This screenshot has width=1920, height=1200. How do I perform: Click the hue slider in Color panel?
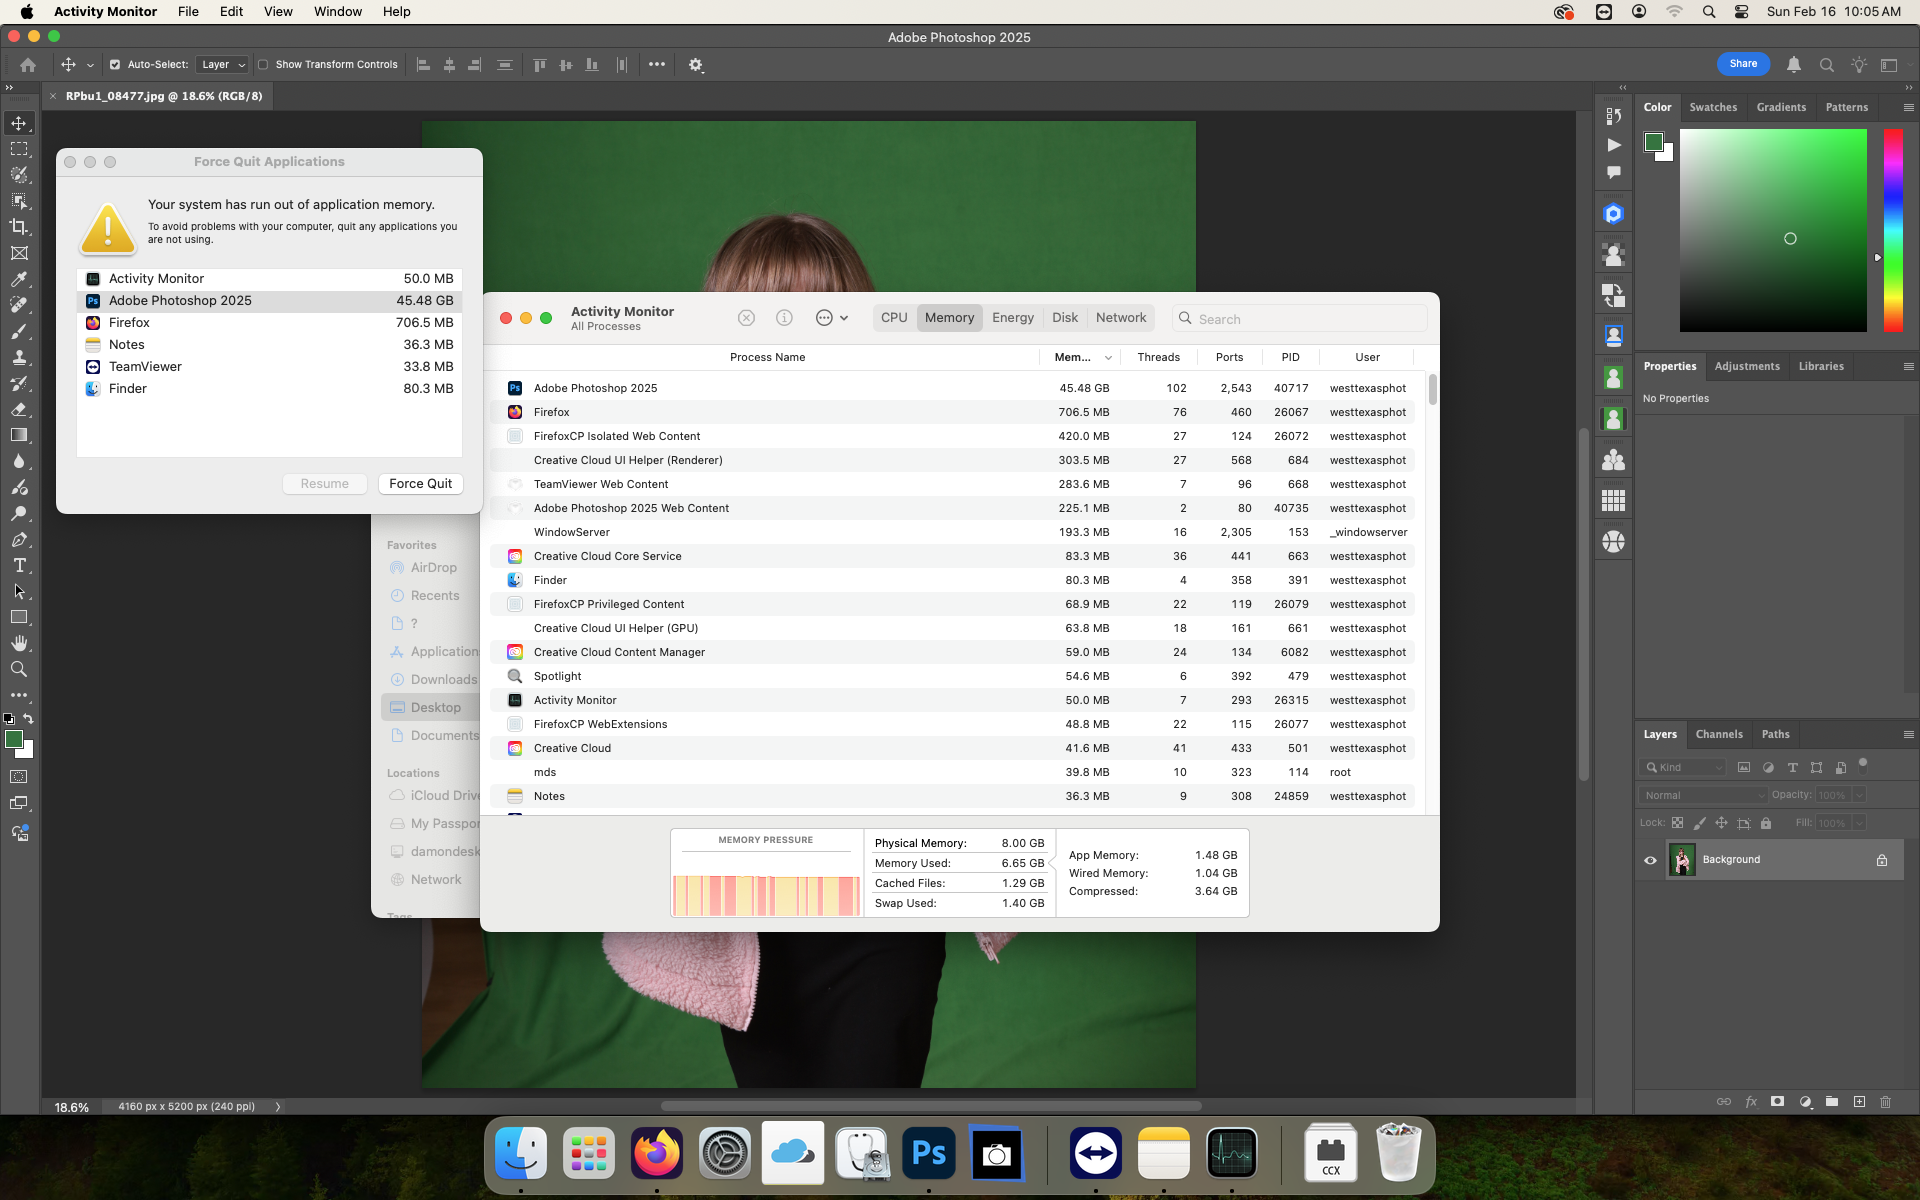1893,230
